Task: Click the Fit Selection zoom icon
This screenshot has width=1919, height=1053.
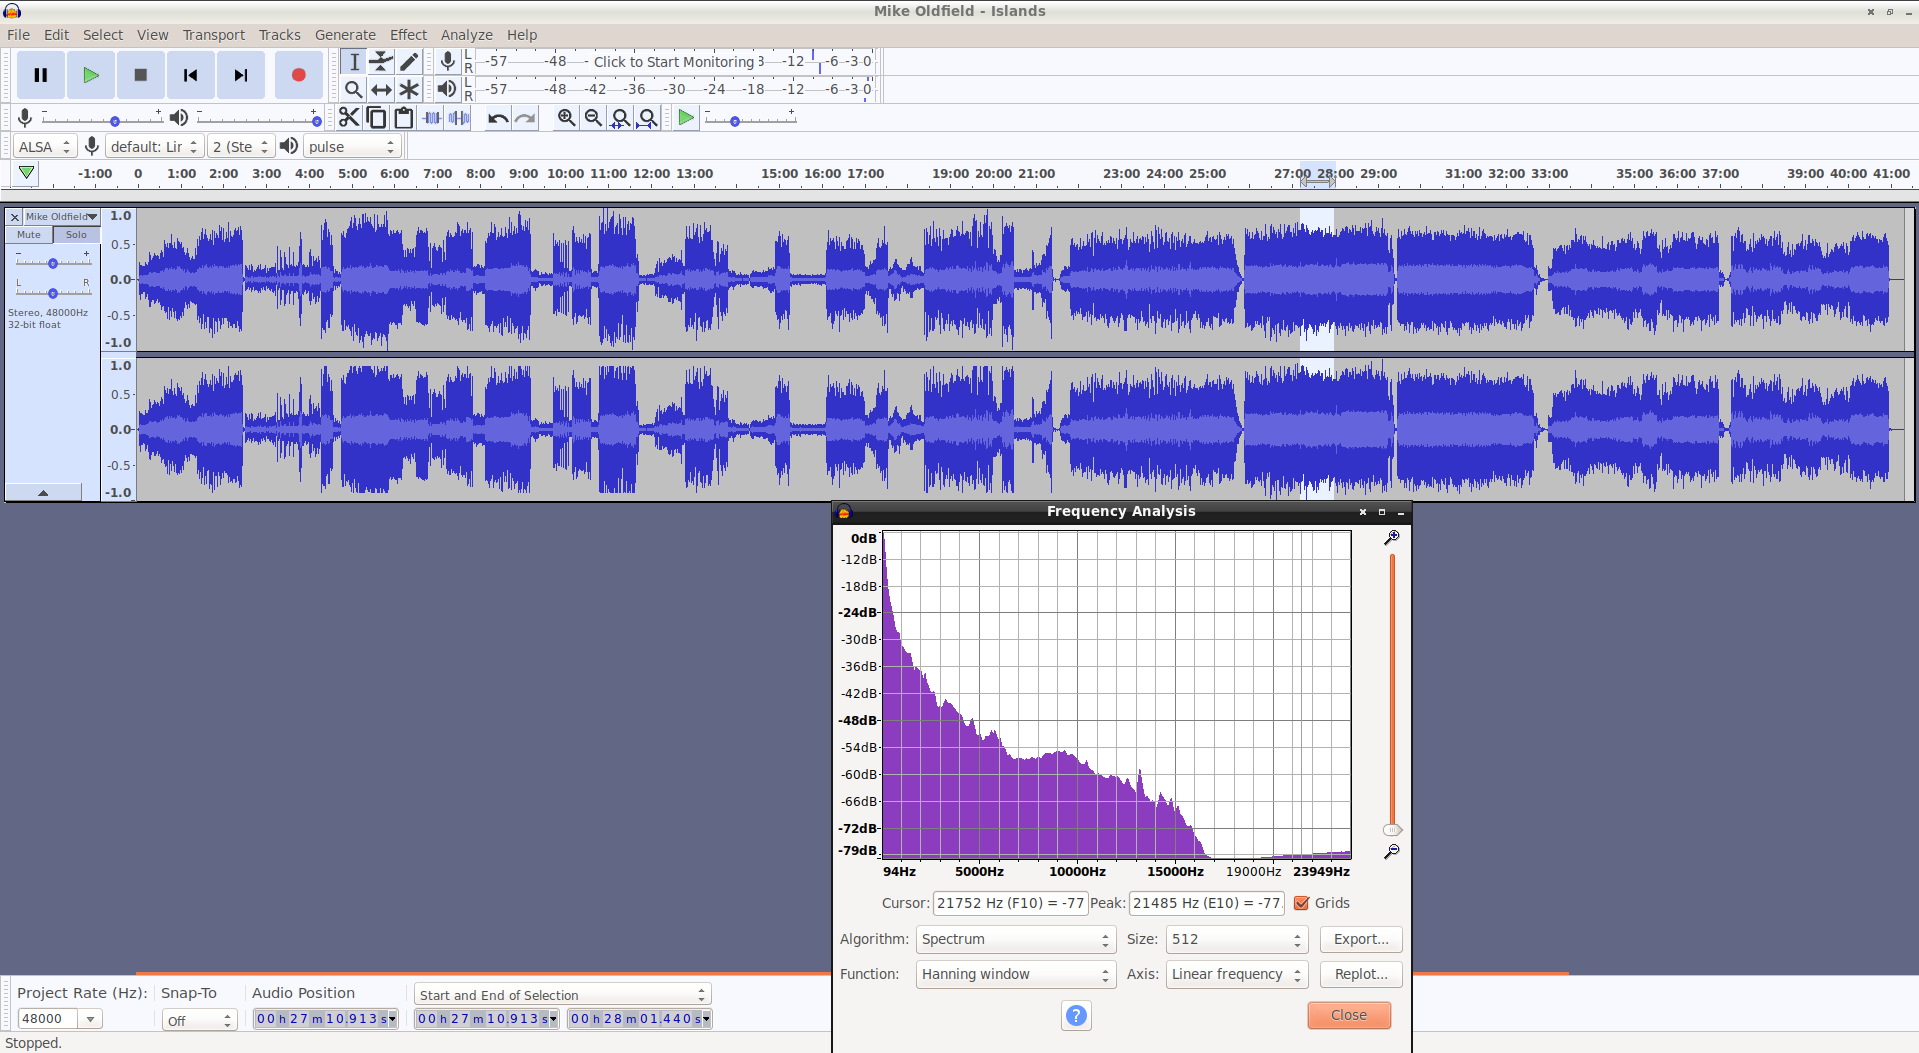Action: [x=620, y=118]
